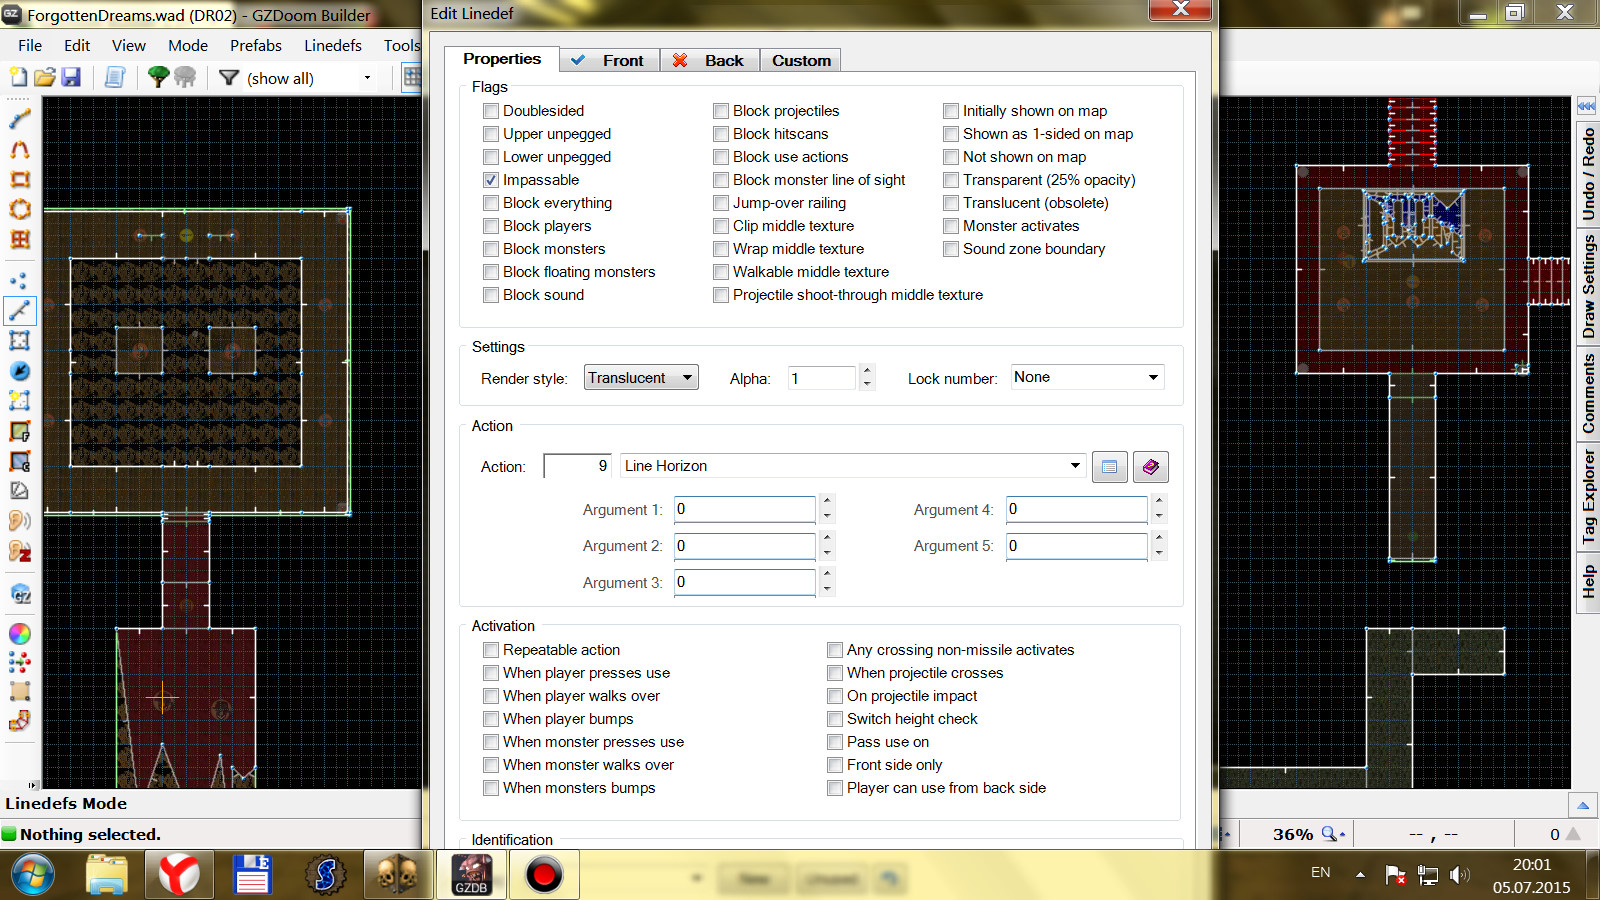
Task: Open the Sound Propagation ear icon
Action: [x=19, y=521]
